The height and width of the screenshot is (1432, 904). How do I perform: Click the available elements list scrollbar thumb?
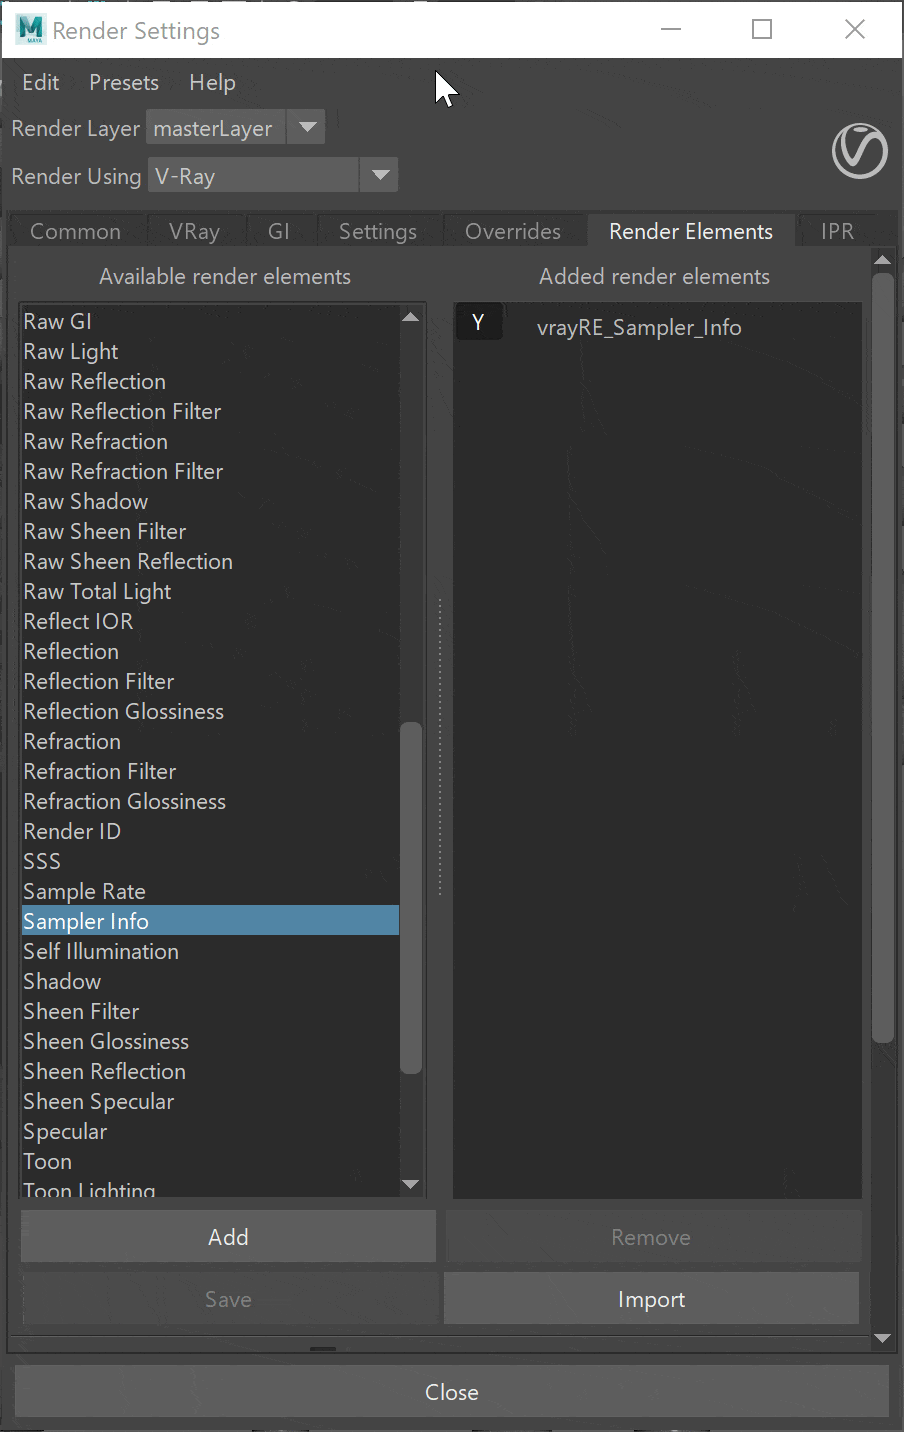tap(410, 898)
